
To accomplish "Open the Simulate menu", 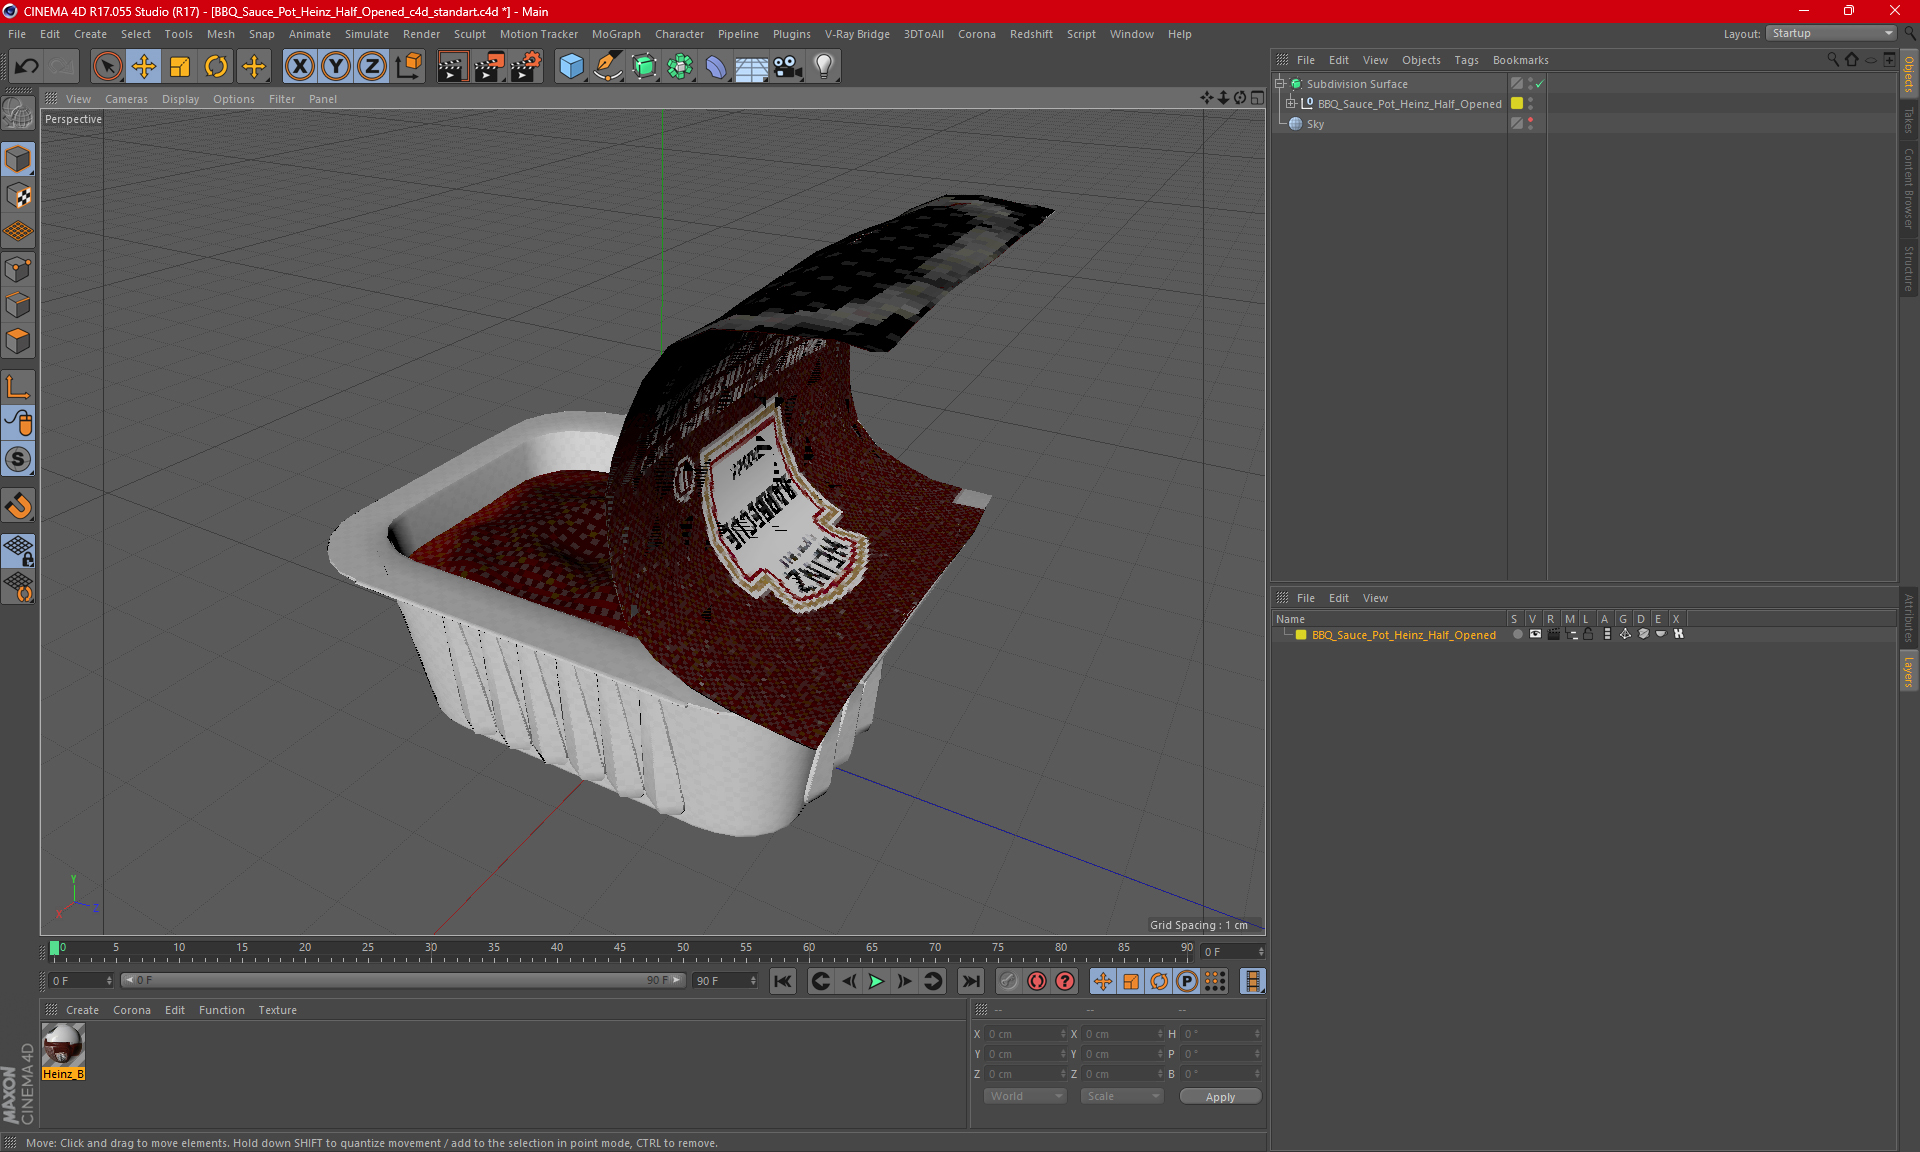I will click(367, 34).
